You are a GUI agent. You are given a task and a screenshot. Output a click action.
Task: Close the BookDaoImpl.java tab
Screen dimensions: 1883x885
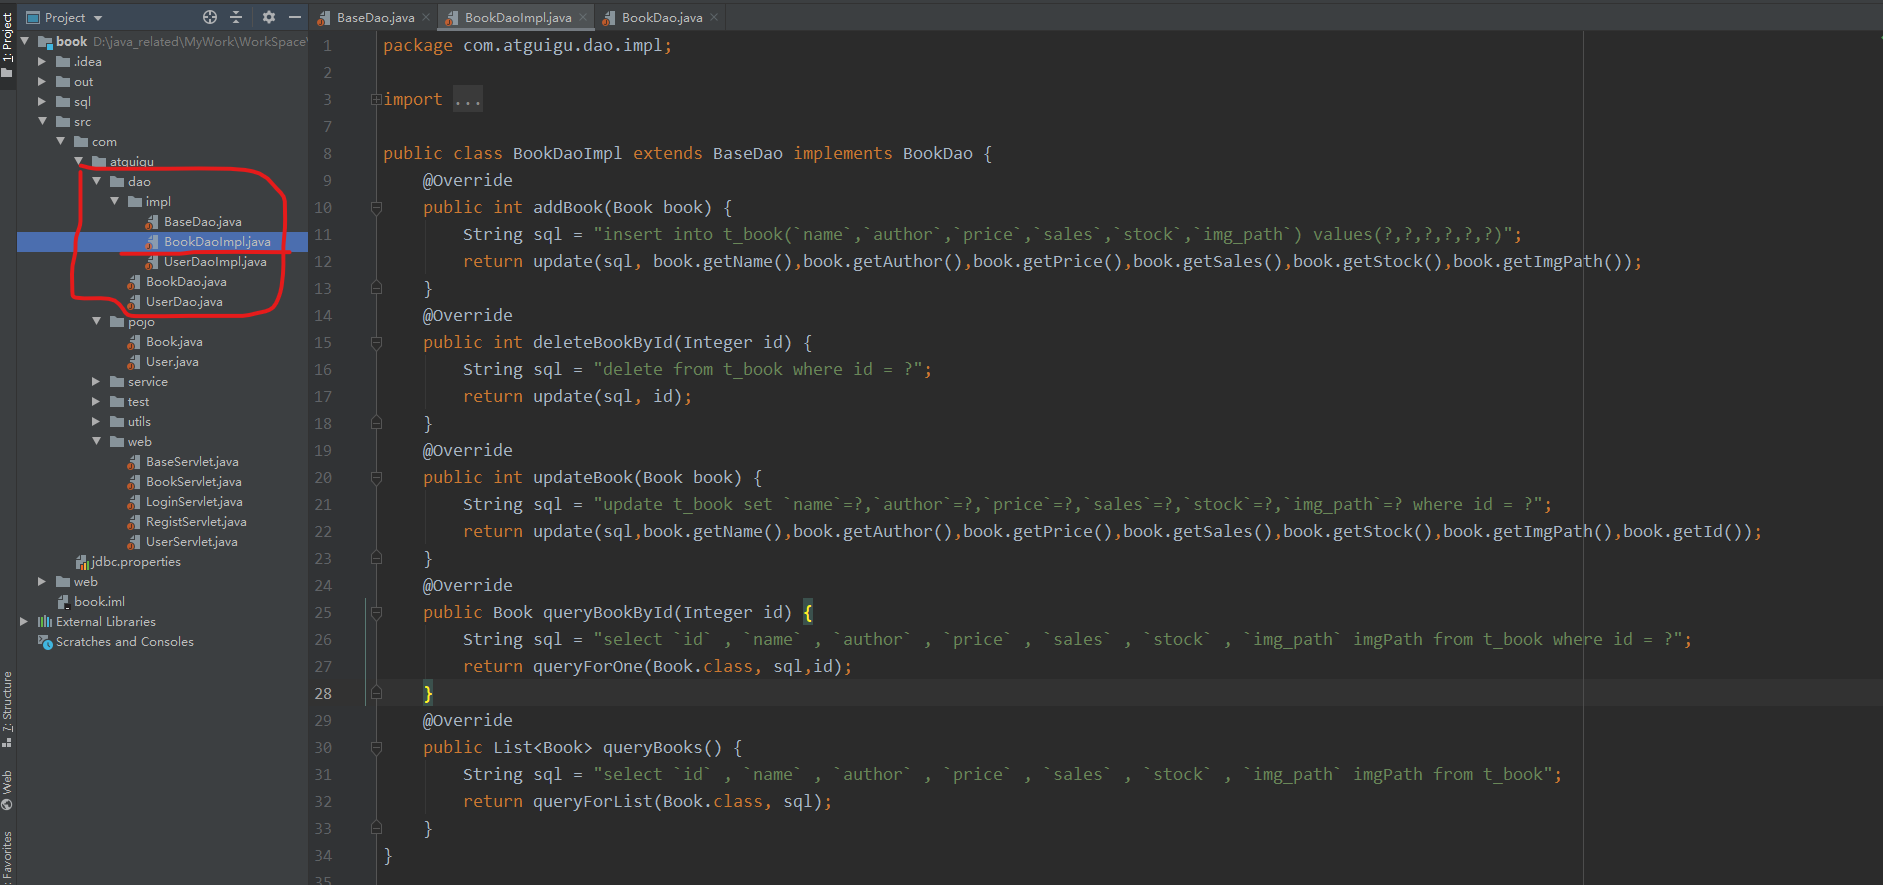click(x=583, y=17)
